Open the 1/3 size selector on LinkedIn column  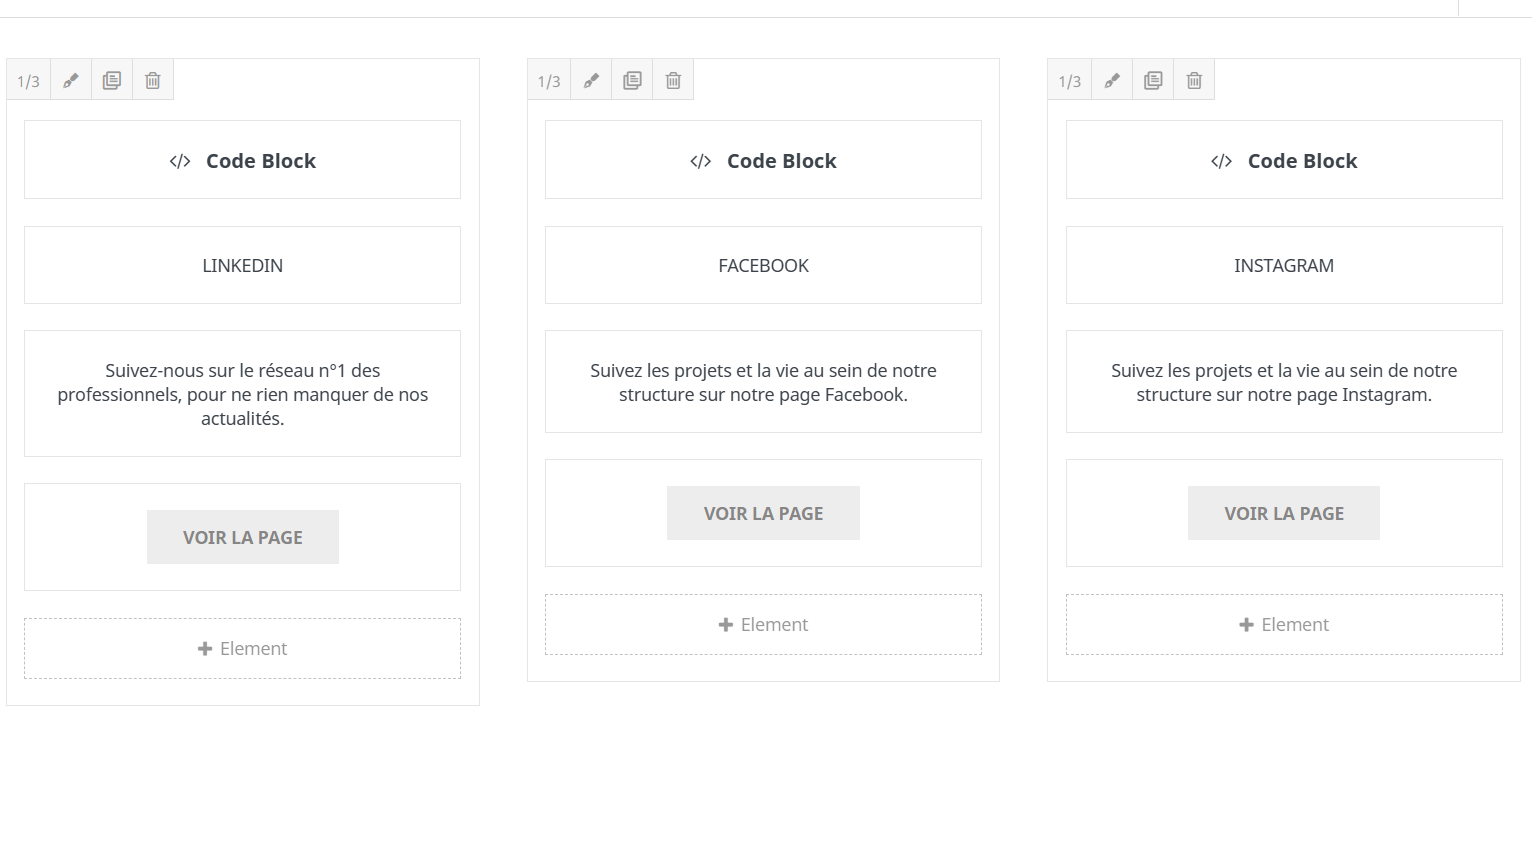(x=28, y=81)
